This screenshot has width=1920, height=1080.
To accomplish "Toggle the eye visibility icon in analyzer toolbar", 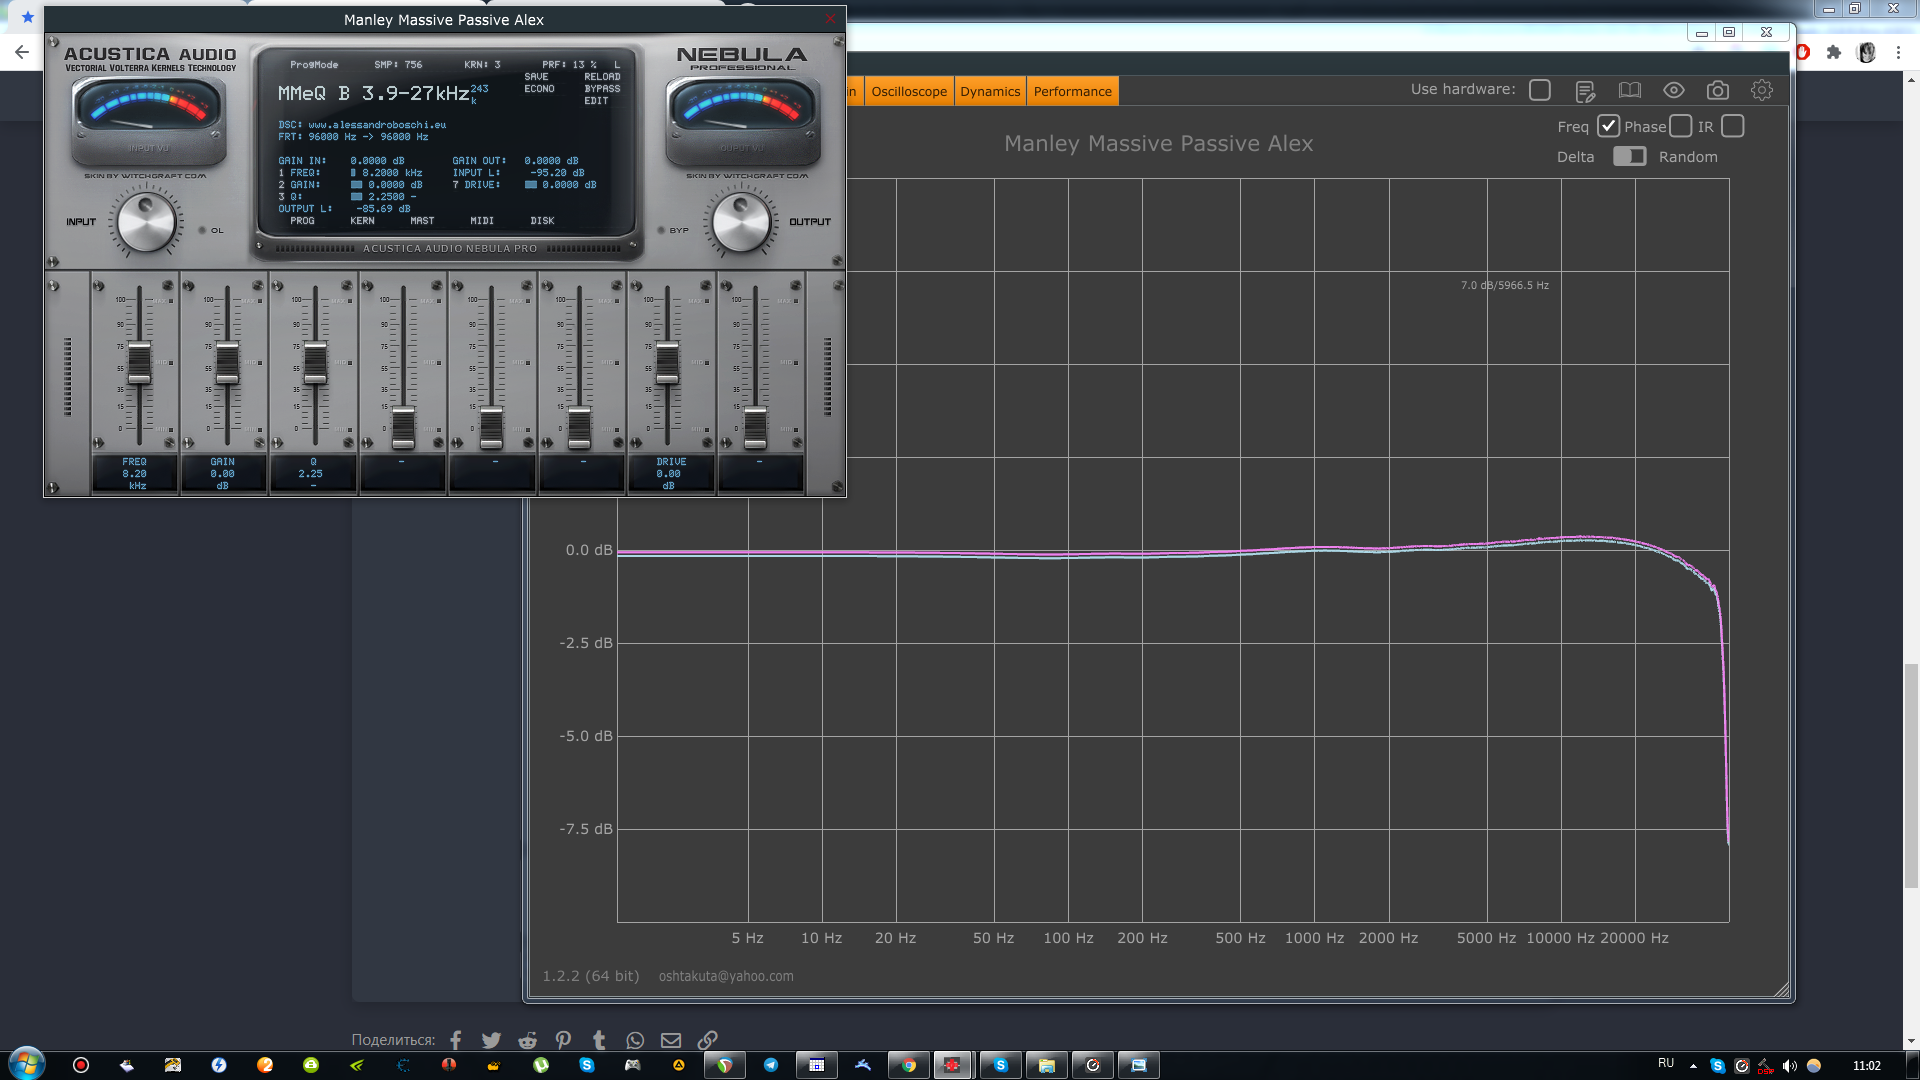I will point(1674,91).
